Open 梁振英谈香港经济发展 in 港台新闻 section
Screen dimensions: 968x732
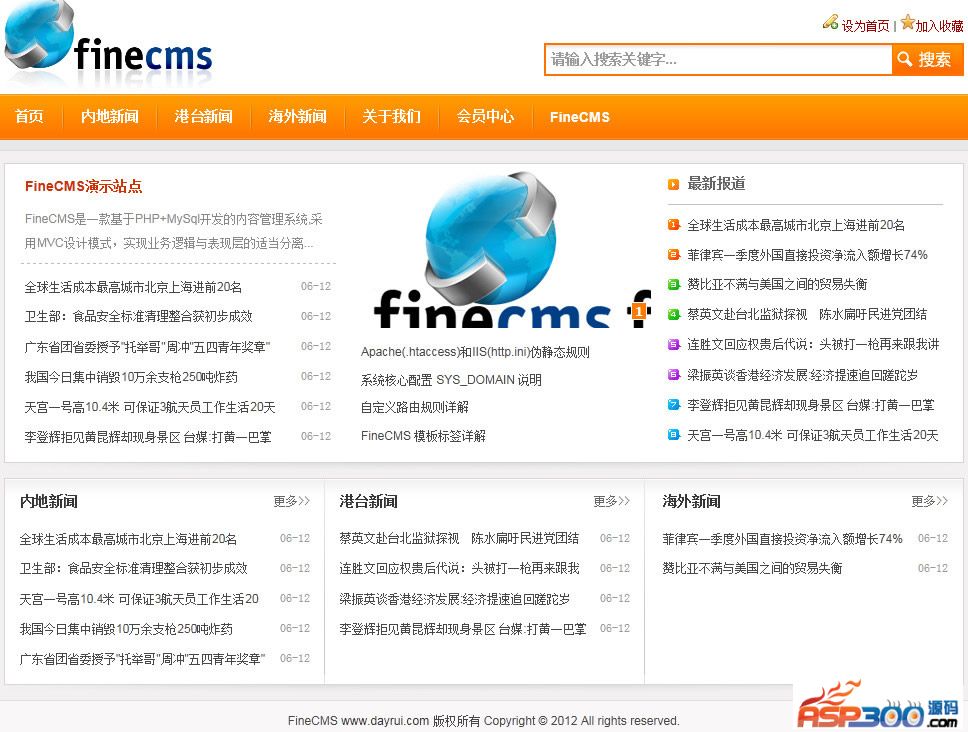click(x=455, y=599)
